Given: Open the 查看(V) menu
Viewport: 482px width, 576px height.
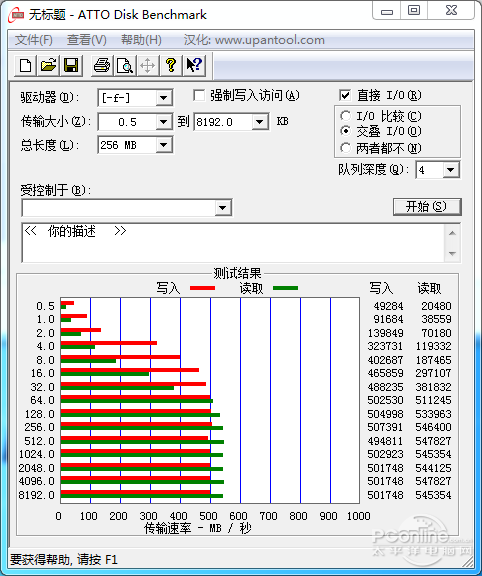Looking at the screenshot, I should click(87, 40).
